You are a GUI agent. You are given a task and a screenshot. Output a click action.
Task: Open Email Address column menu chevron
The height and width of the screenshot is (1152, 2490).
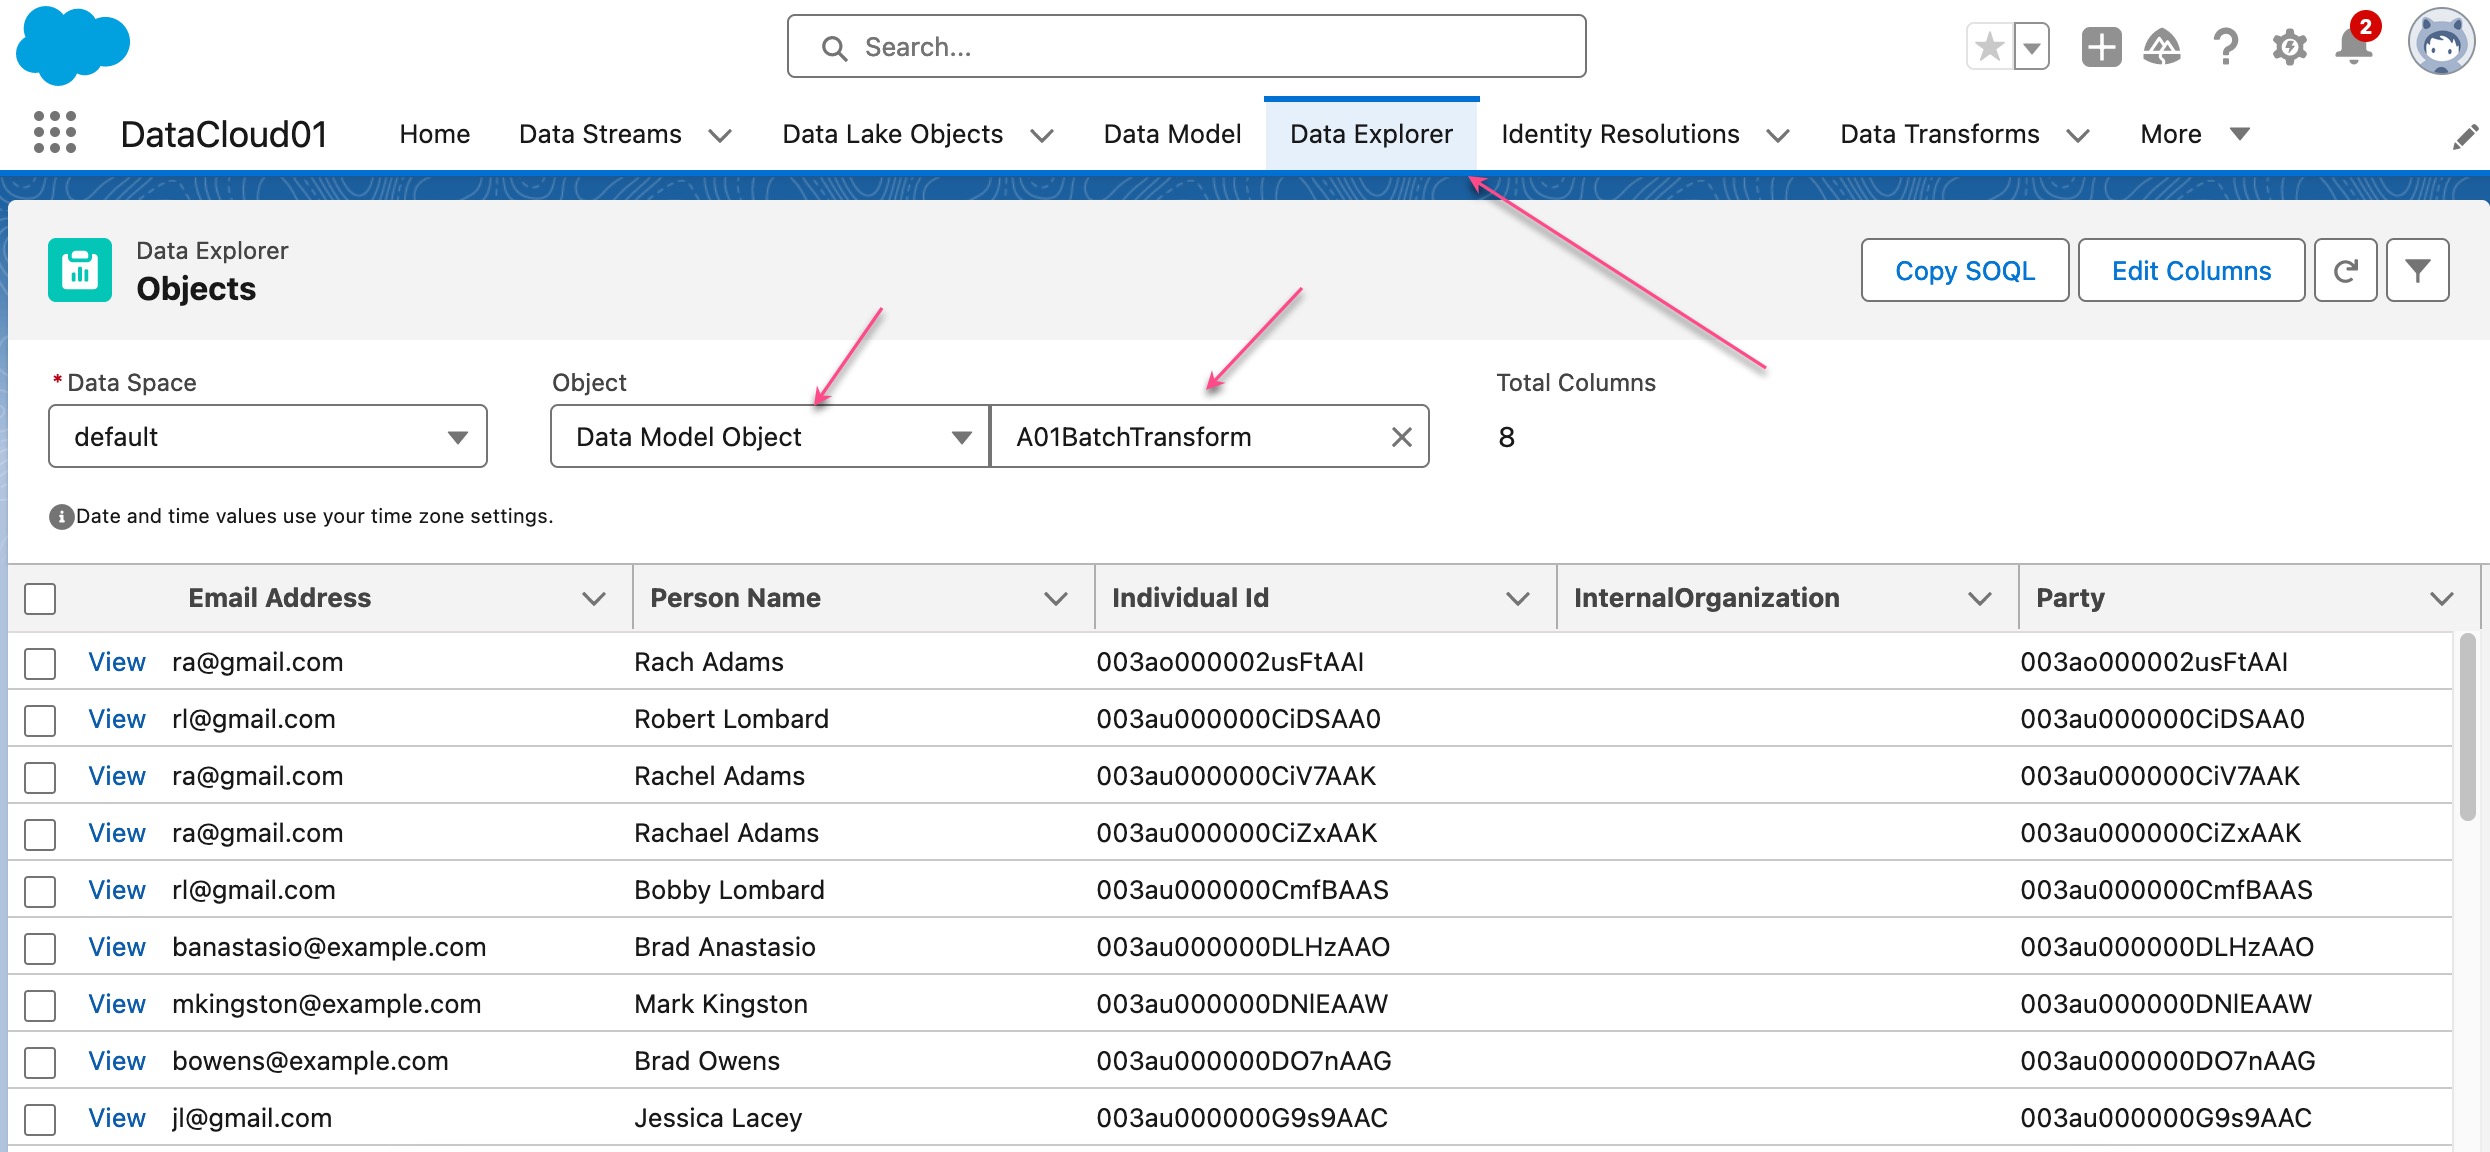pyautogui.click(x=594, y=598)
